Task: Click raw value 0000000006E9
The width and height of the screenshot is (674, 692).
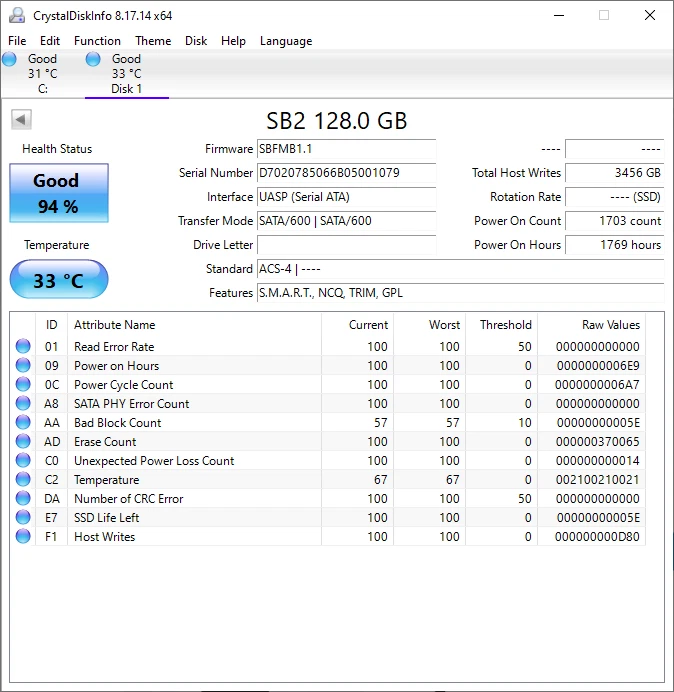Action: [x=598, y=366]
